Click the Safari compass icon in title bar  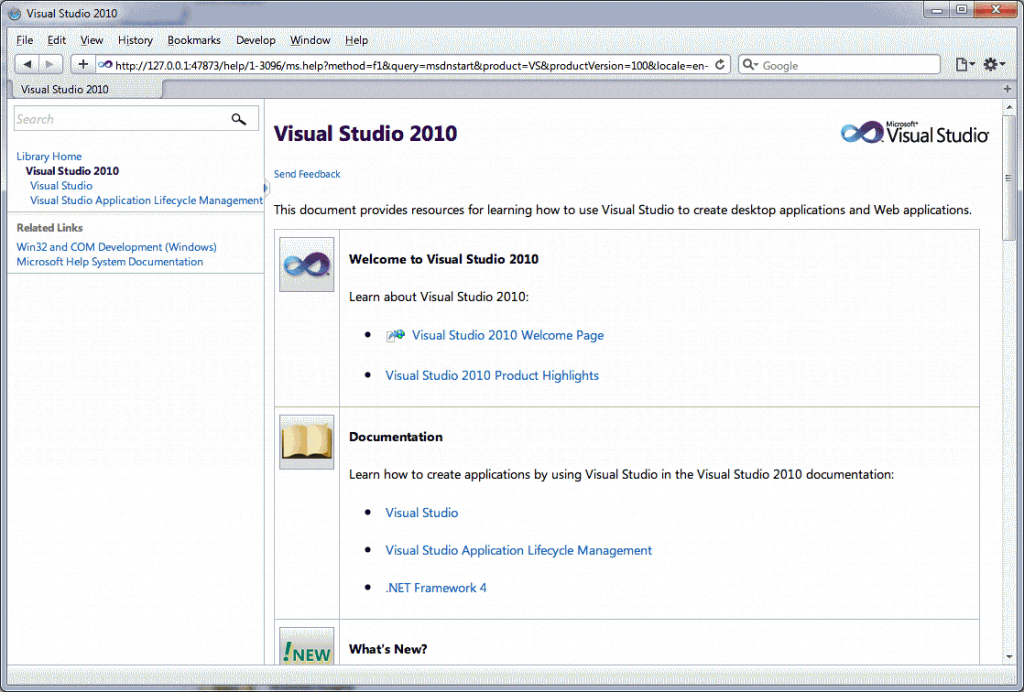(x=14, y=13)
